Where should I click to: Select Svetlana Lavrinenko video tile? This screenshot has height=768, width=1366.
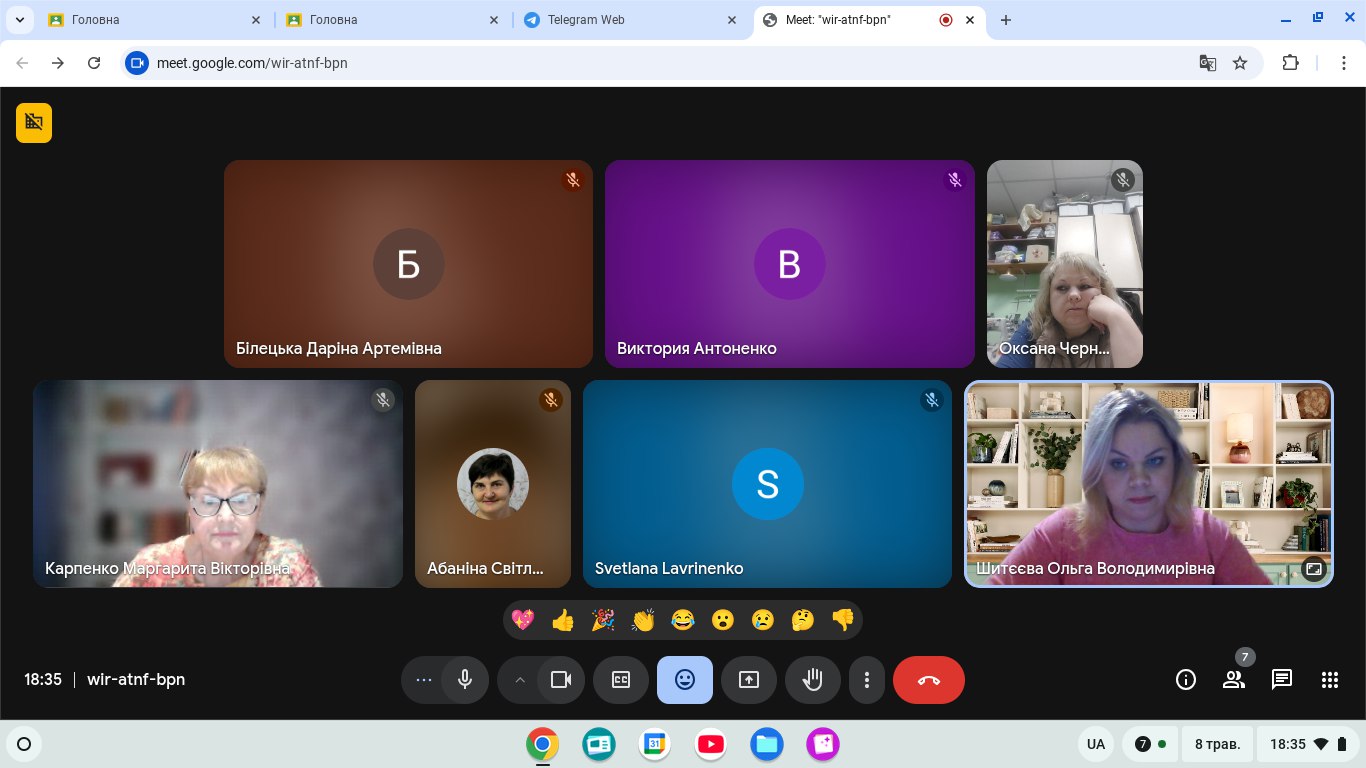[767, 484]
